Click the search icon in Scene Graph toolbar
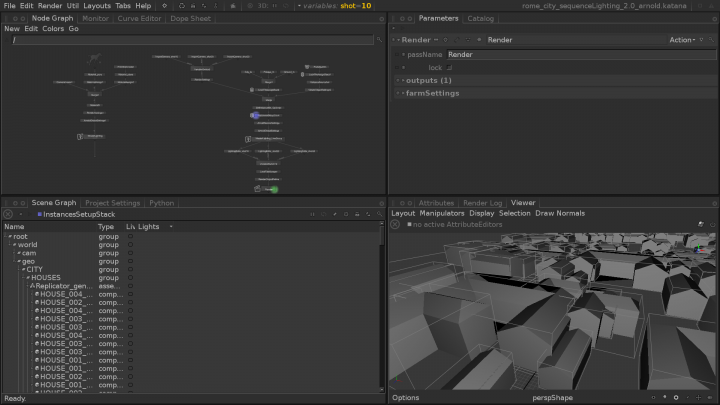The height and width of the screenshot is (405, 720). tap(379, 214)
